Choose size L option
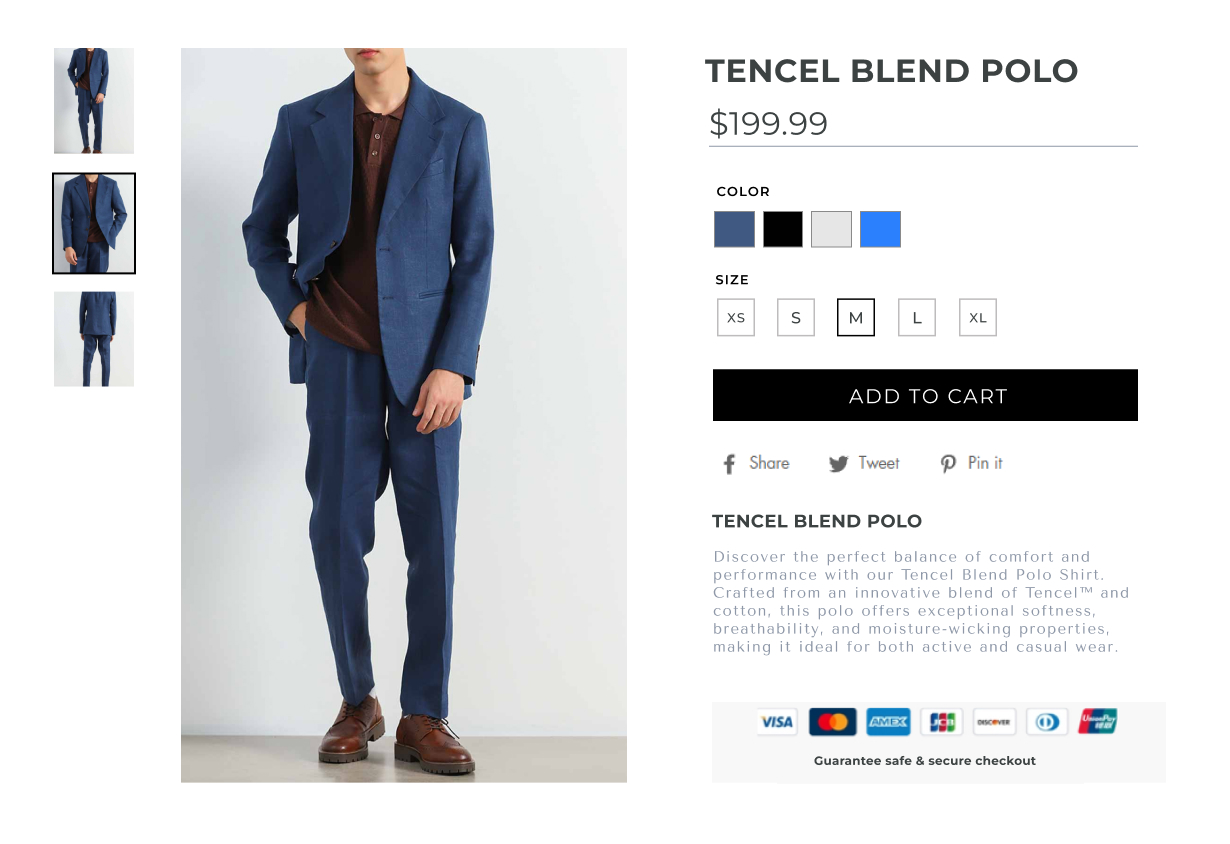 point(917,318)
